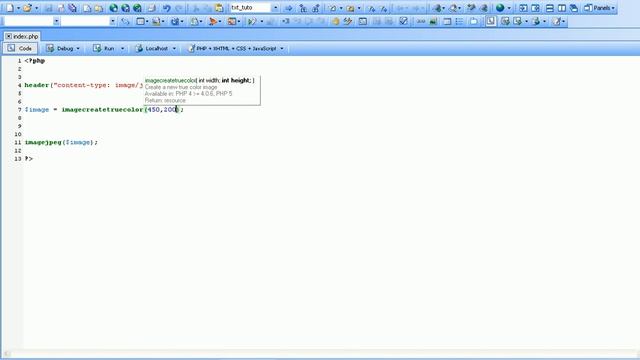
Task: Open the second empty combo box arrow
Action: [x=112, y=21]
